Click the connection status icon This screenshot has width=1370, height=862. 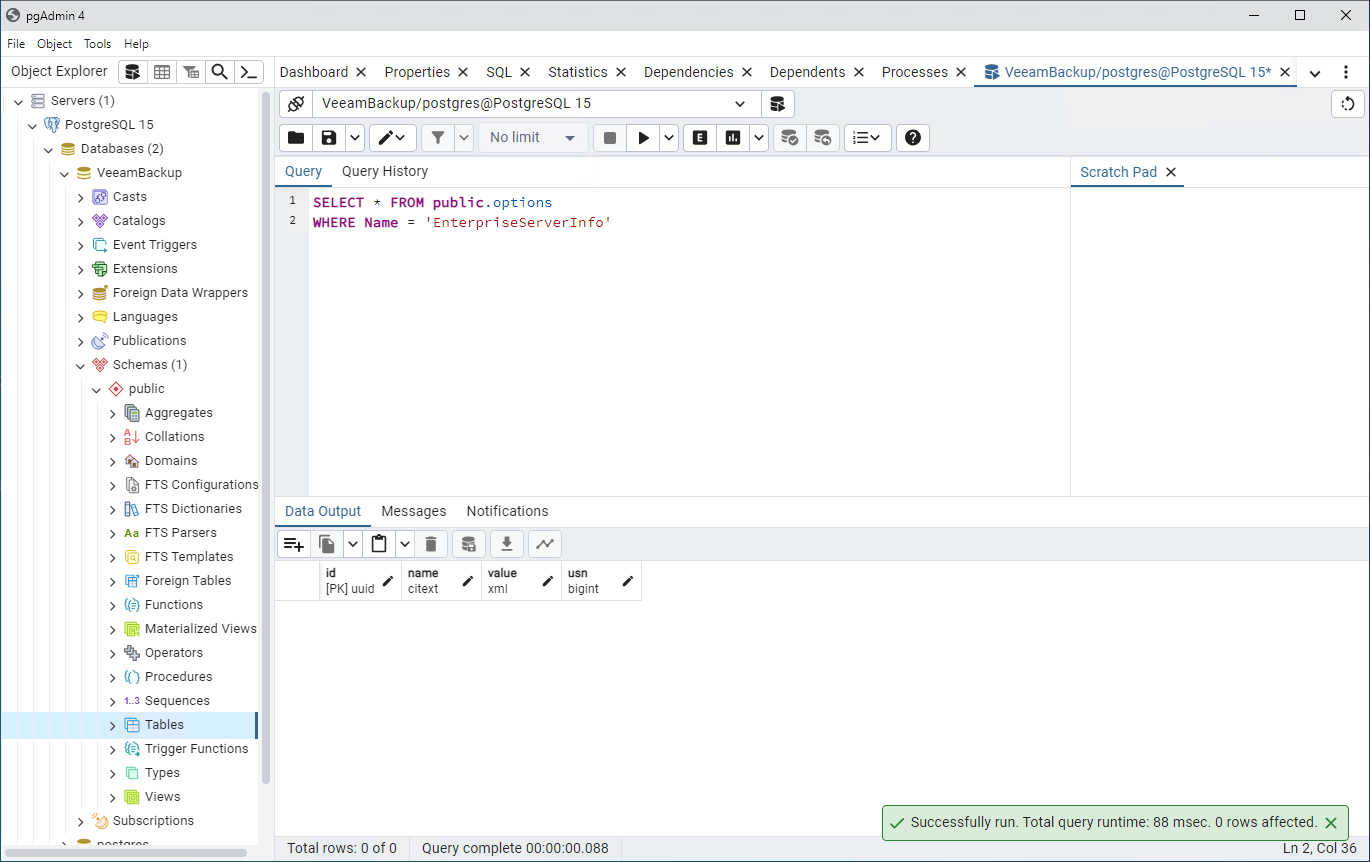(295, 104)
